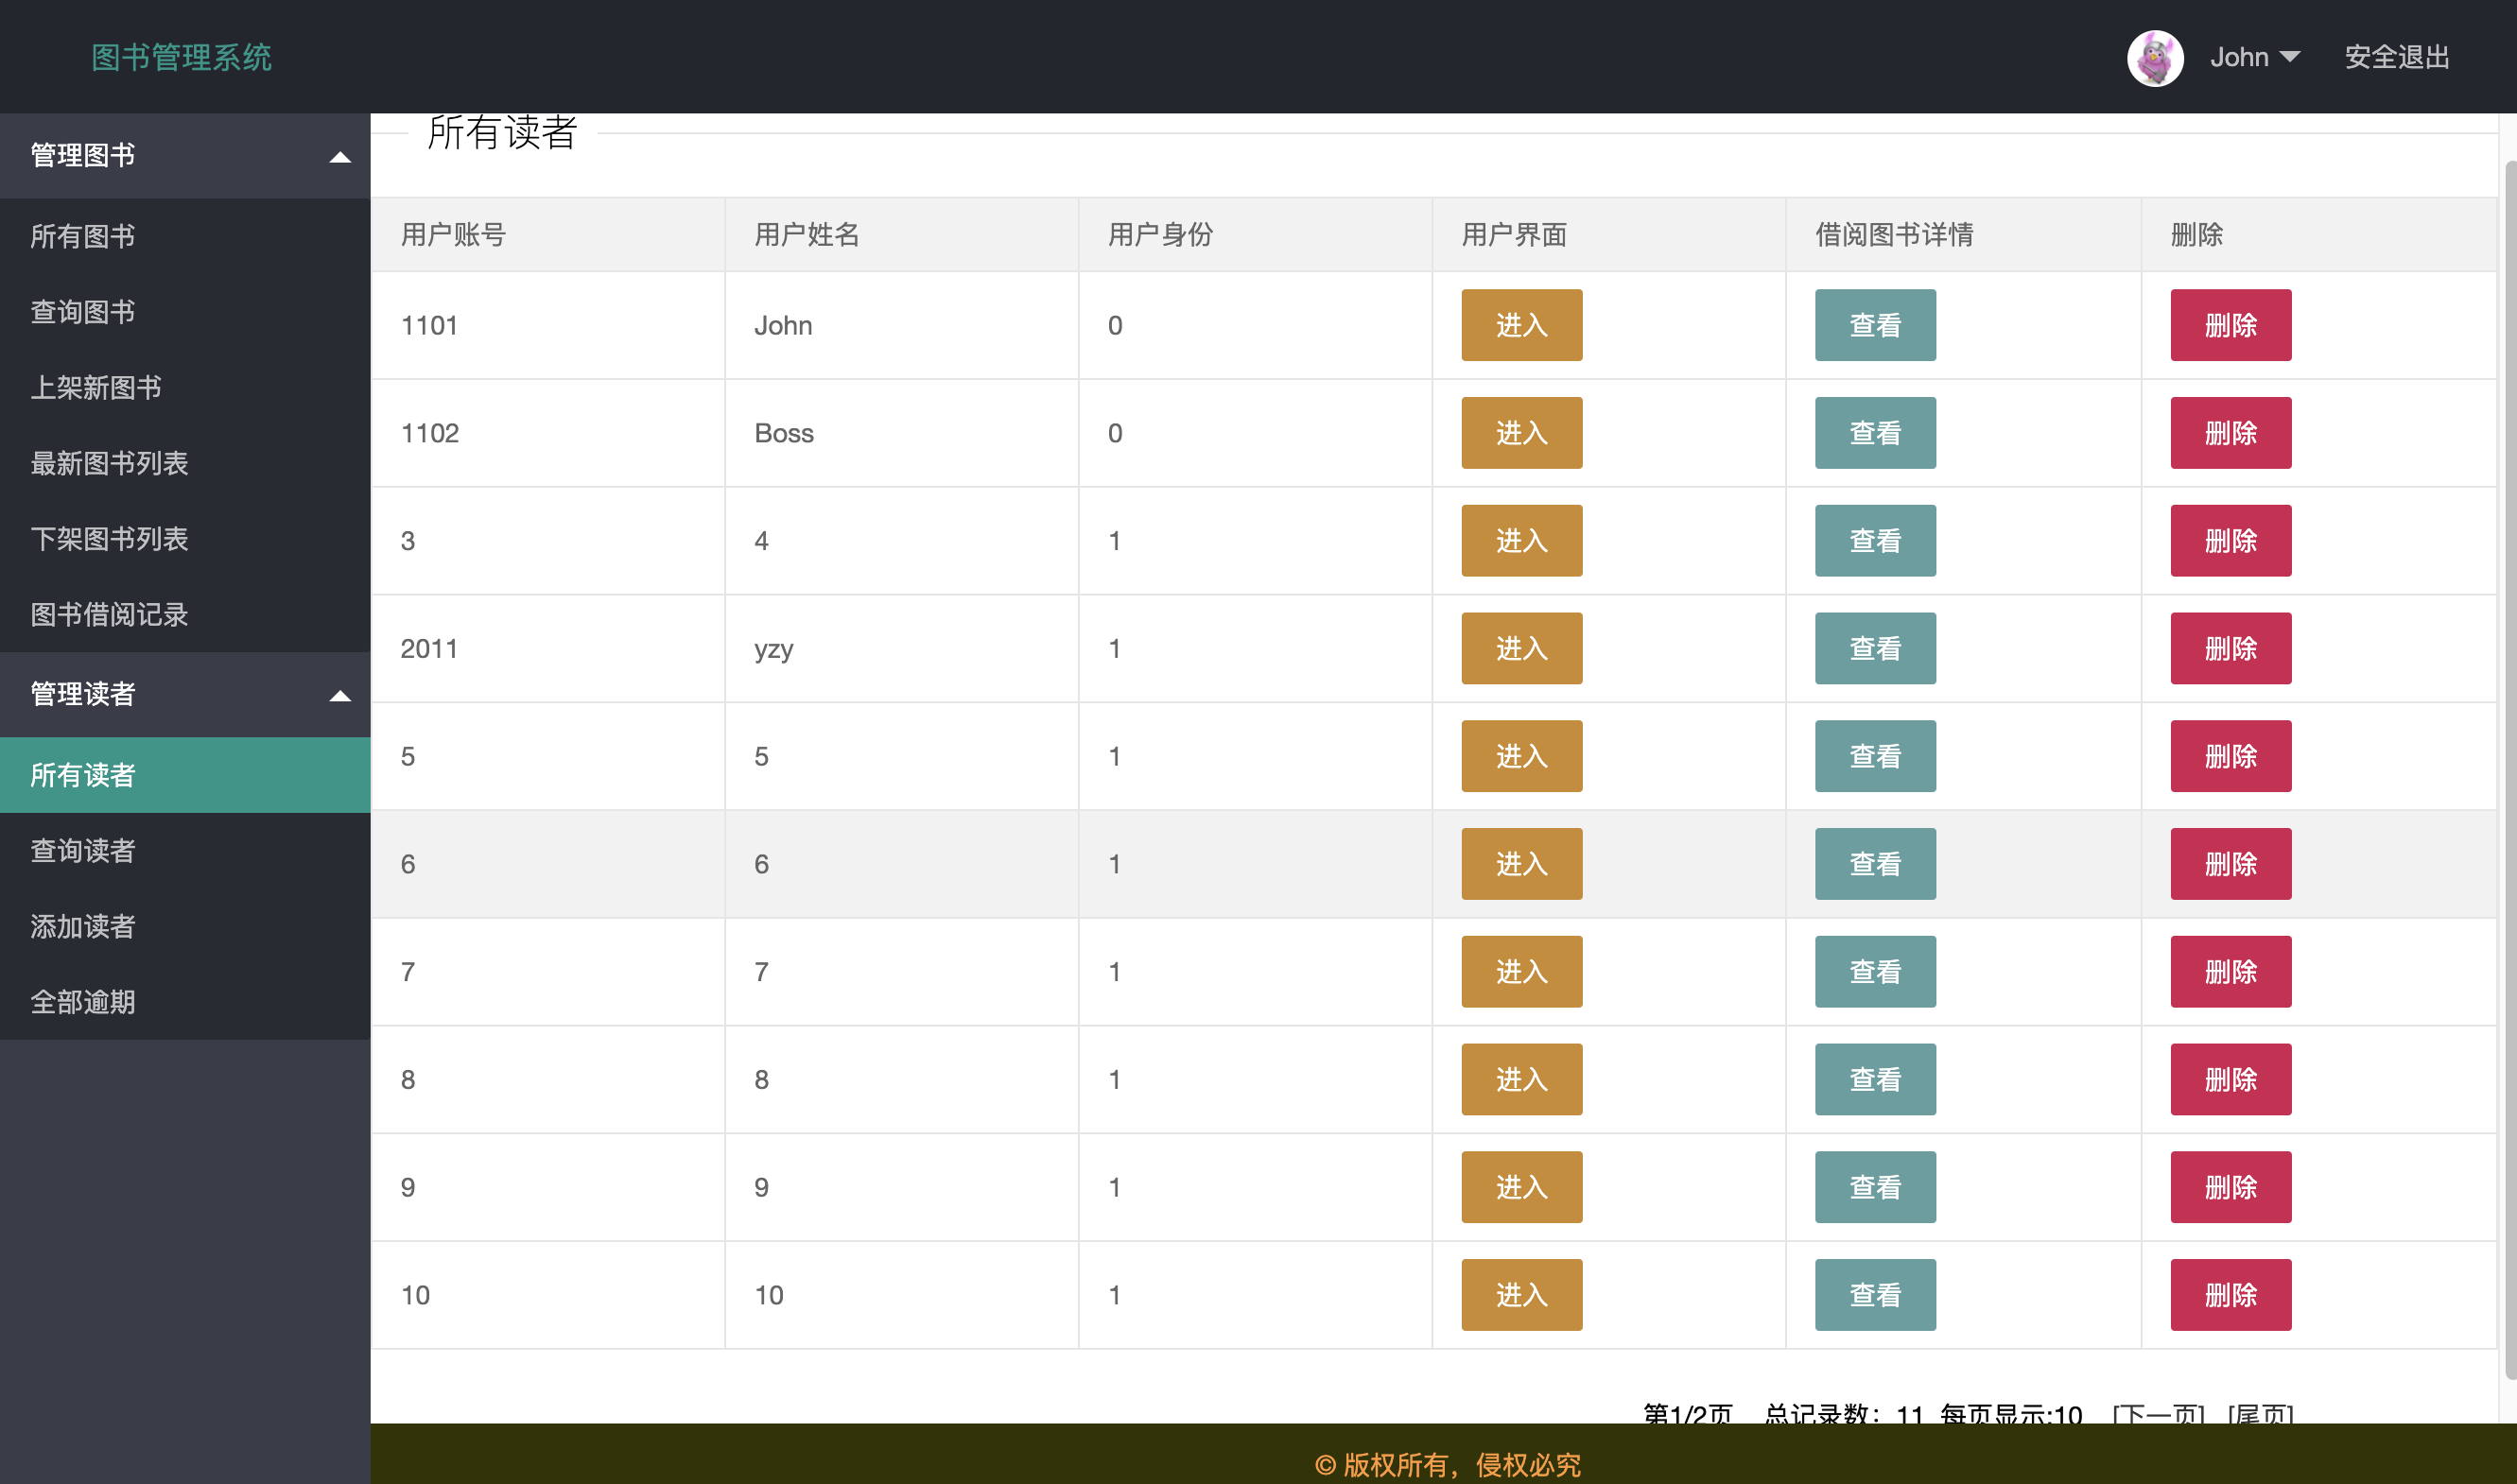Screen dimensions: 2517x1484
Task: Open 图书借阅记录 in the sidebar
Action: pyautogui.click(x=185, y=614)
